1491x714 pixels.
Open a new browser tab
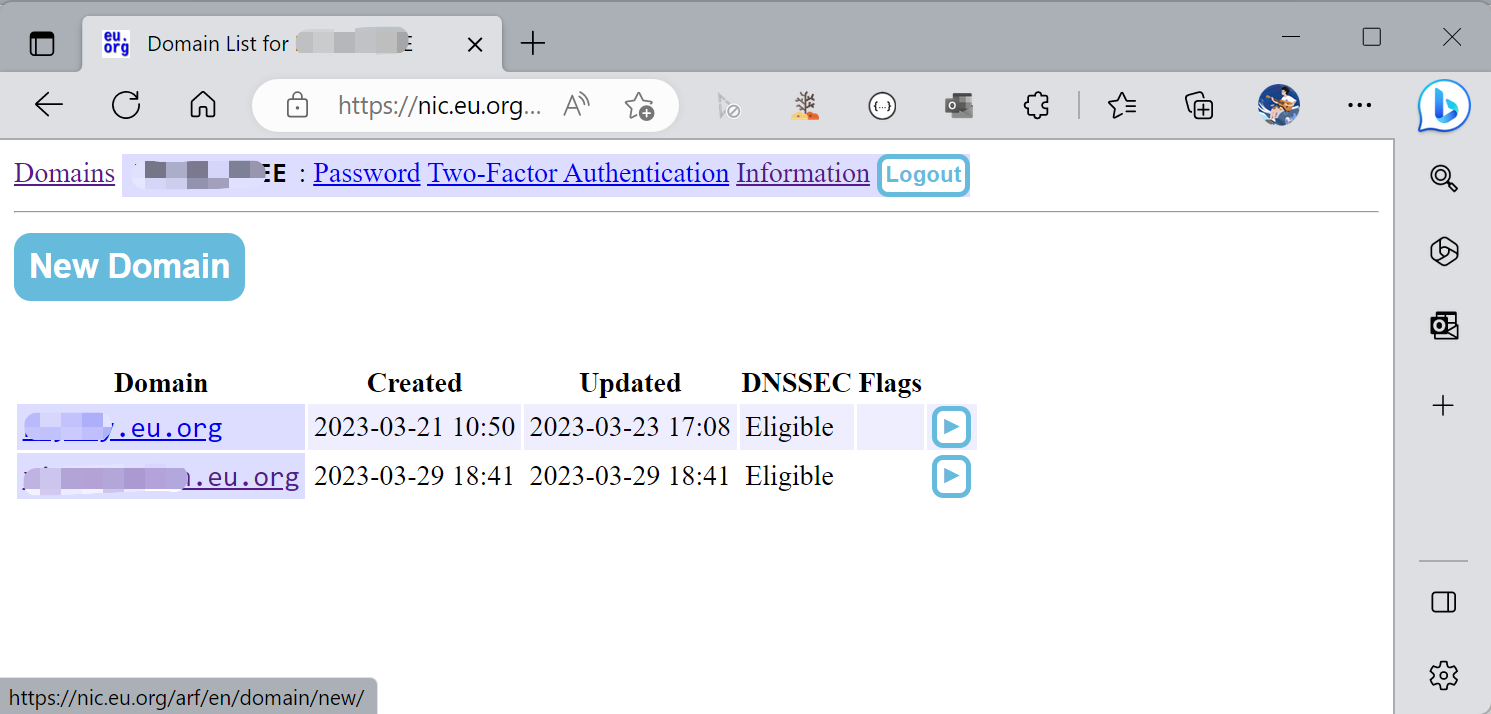pos(534,44)
